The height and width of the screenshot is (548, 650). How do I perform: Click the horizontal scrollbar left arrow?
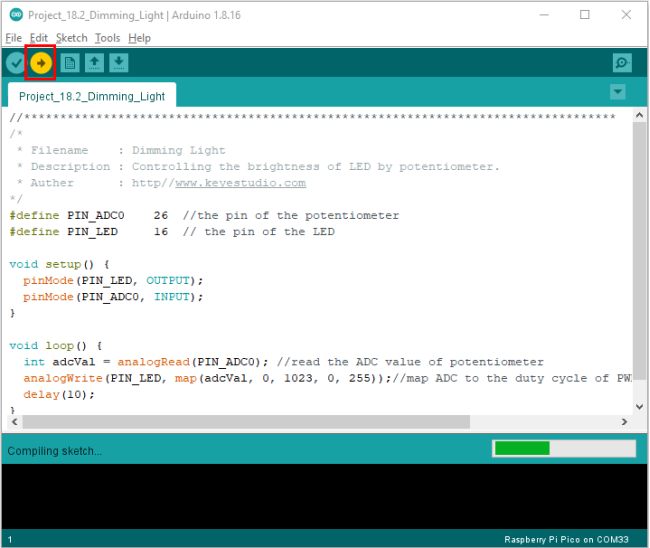[15, 422]
